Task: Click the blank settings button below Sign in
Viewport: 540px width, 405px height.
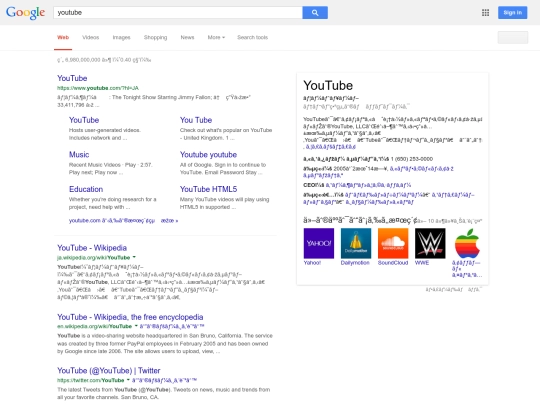Action: [x=512, y=37]
